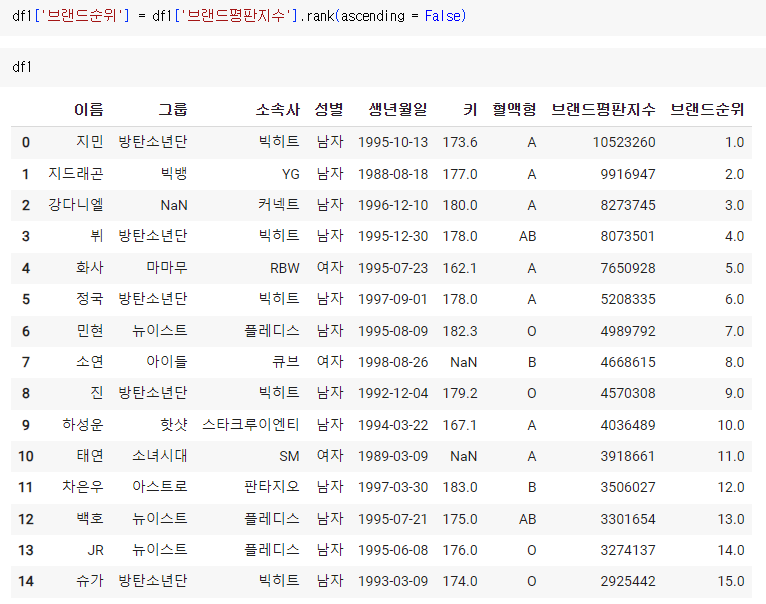Image resolution: width=766 pixels, height=604 pixels.
Task: Click the agency cell 큐브
Action: click(285, 362)
